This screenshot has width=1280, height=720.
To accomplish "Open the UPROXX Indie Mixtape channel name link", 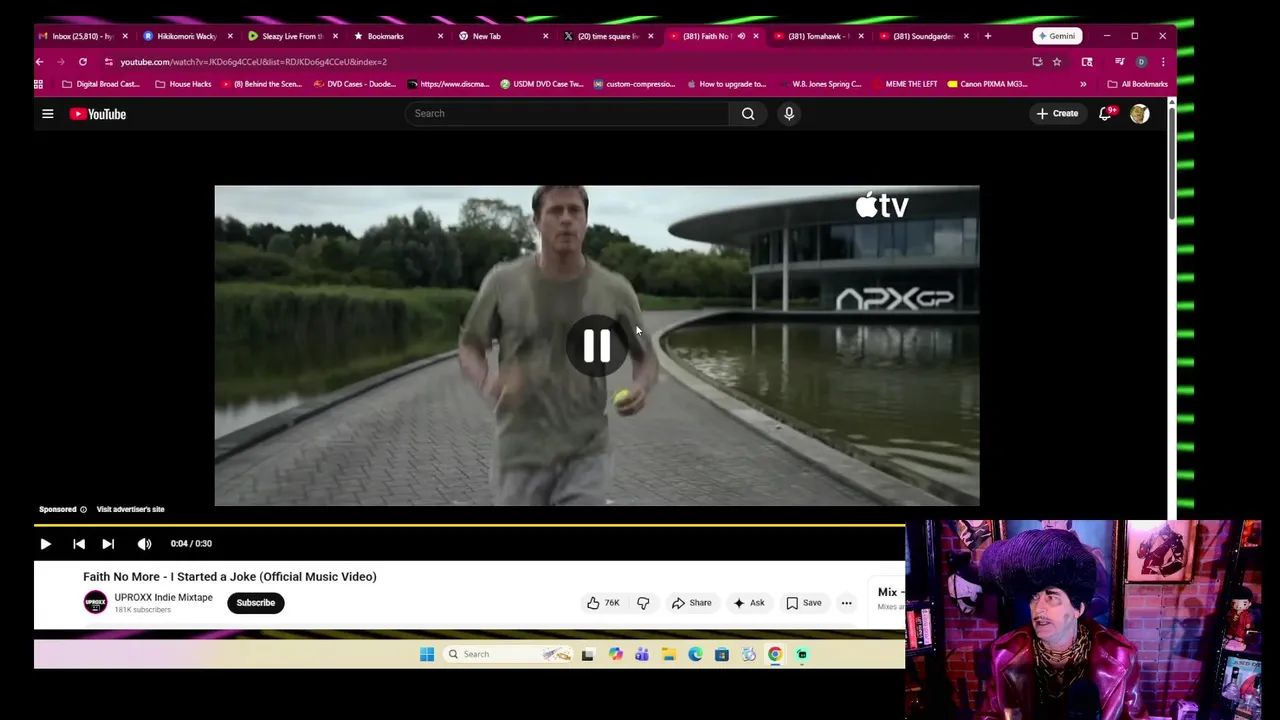I will pos(163,597).
